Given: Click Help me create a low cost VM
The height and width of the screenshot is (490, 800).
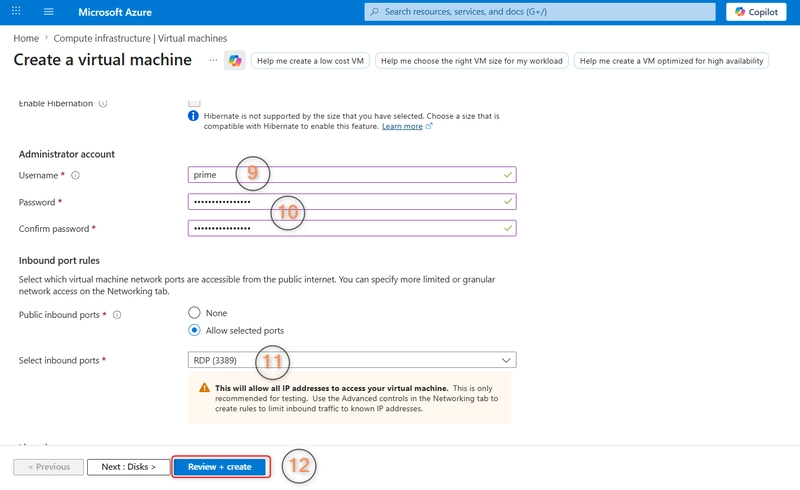Looking at the screenshot, I should coord(310,61).
